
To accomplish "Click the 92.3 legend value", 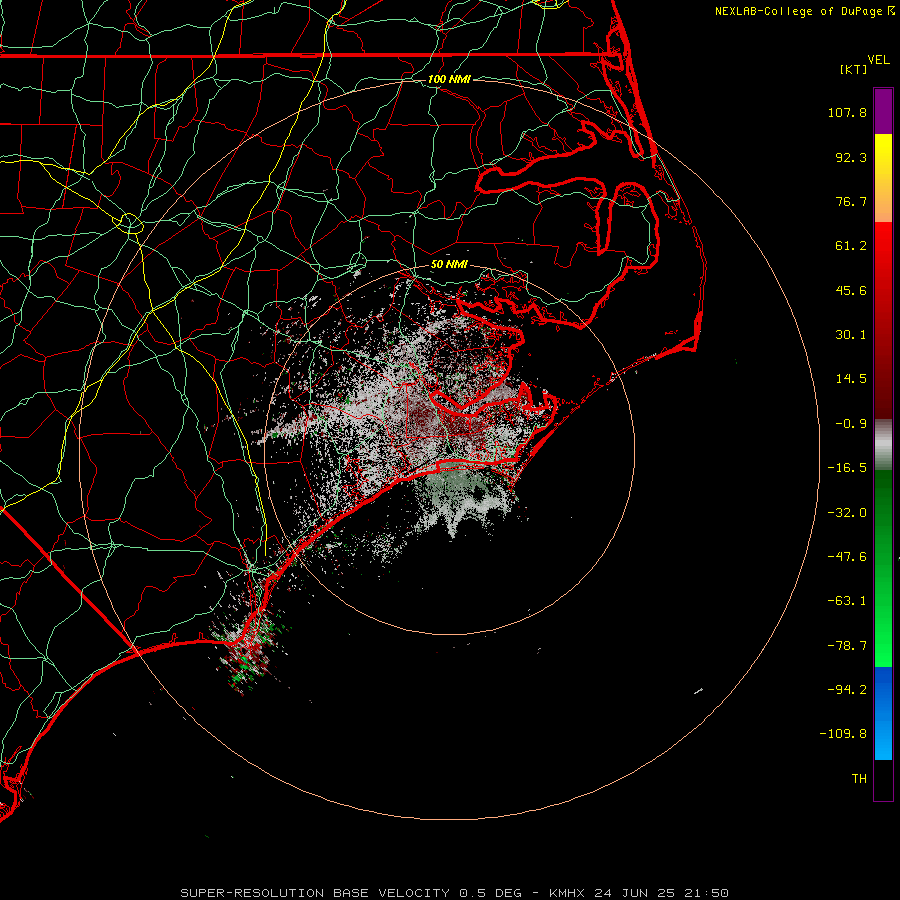I will [851, 157].
